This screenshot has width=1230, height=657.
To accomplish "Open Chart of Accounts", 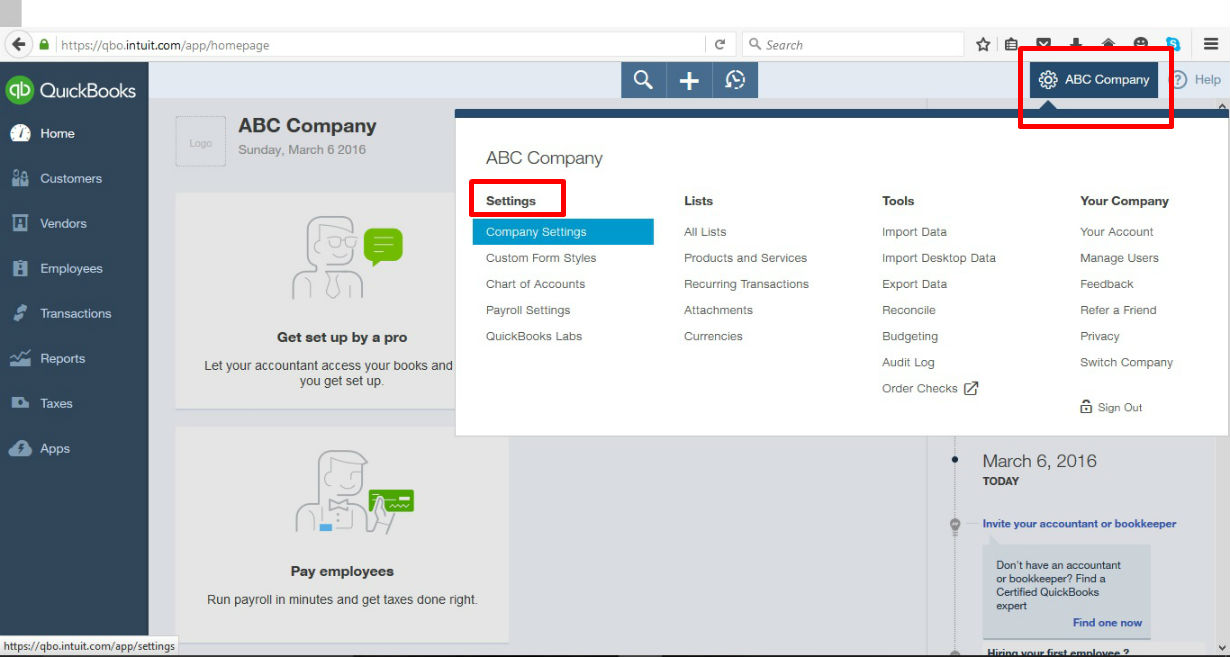I will (535, 284).
